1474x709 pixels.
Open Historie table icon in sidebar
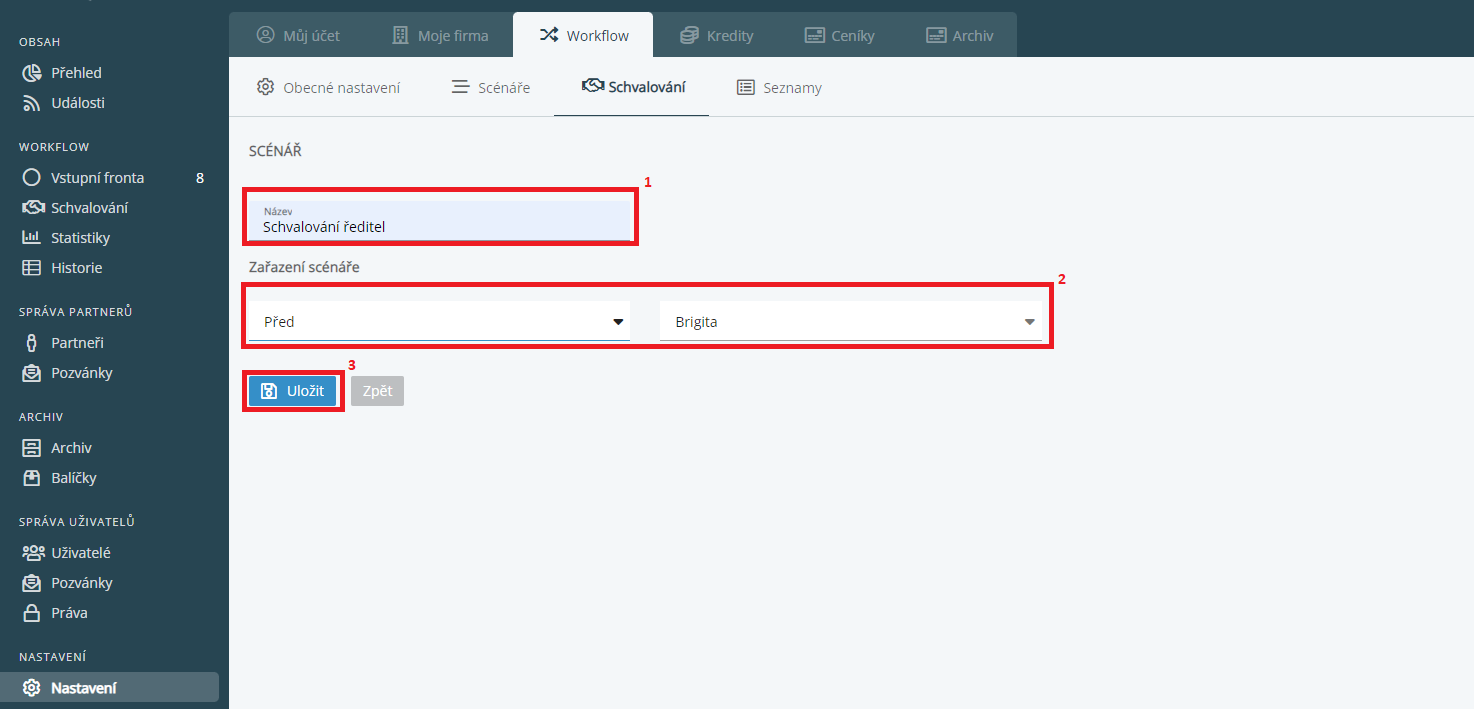point(32,268)
